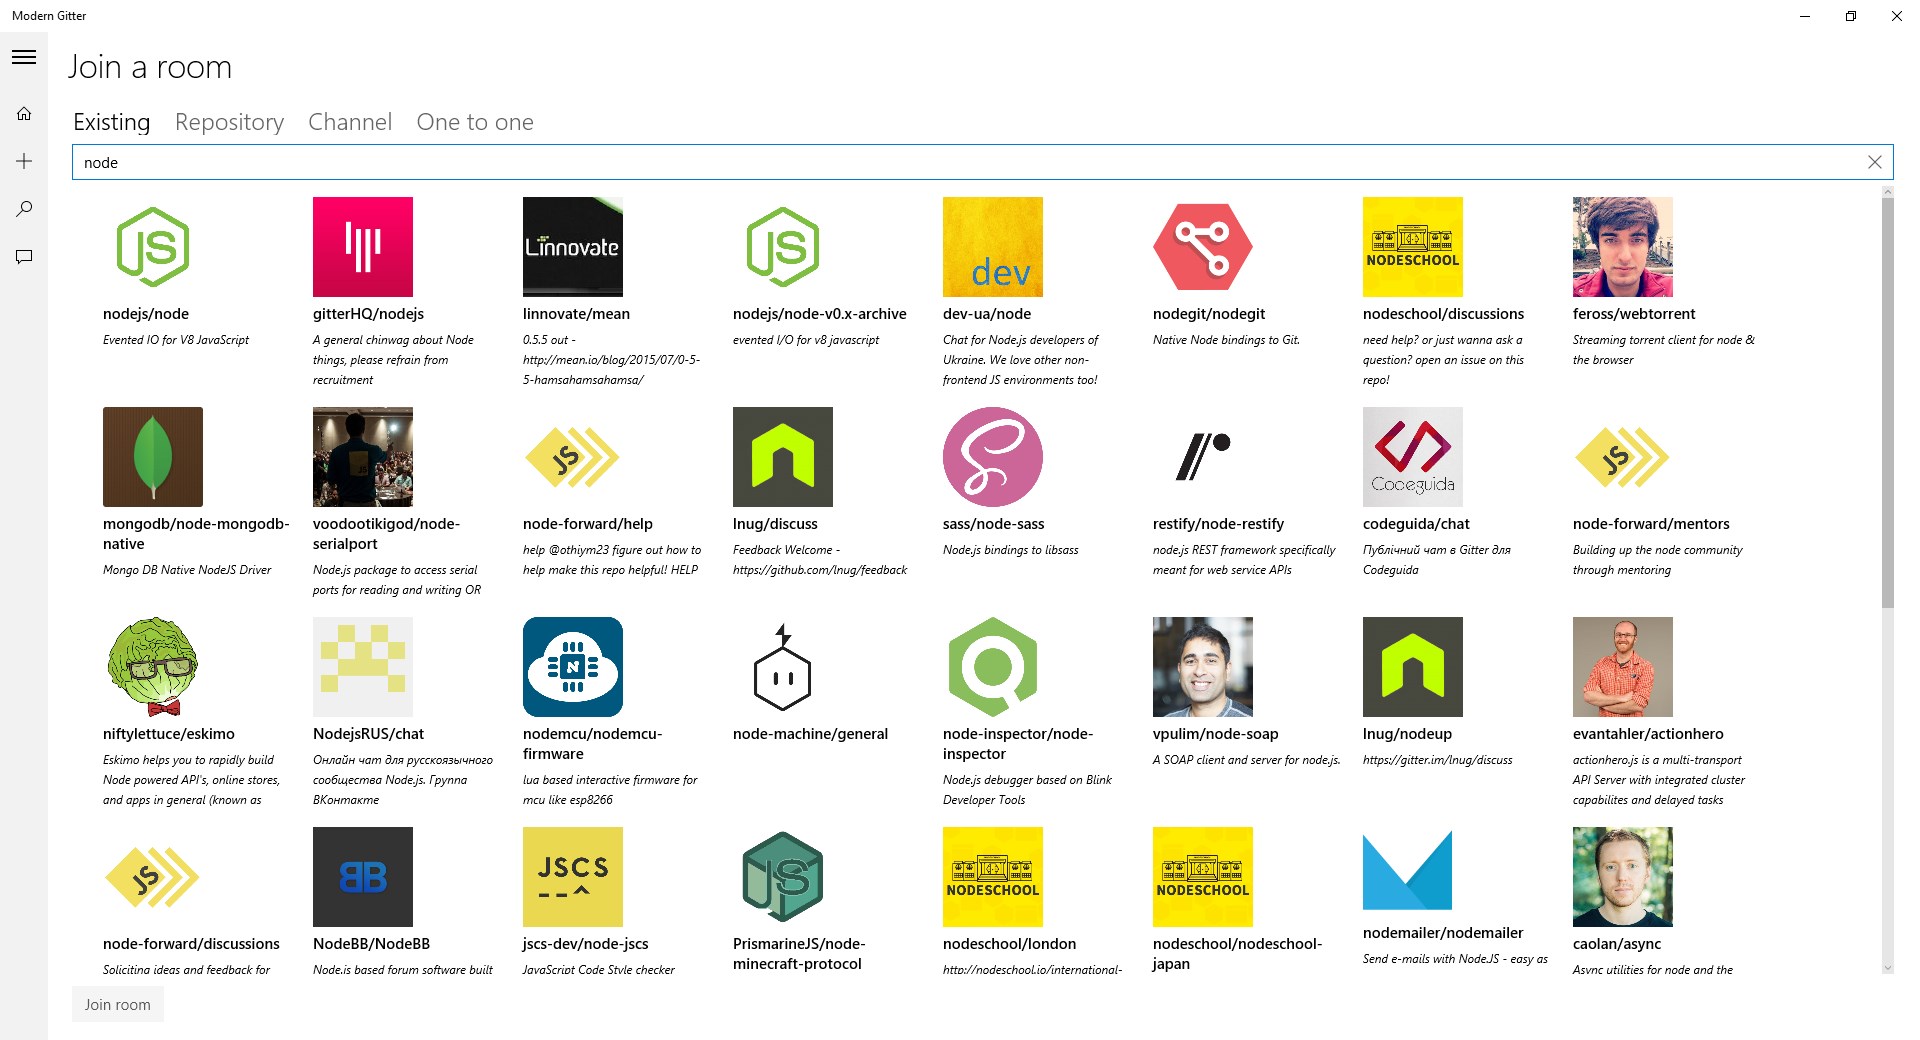This screenshot has height=1040, width=1920.
Task: Switch to the Existing tab
Action: click(x=112, y=122)
